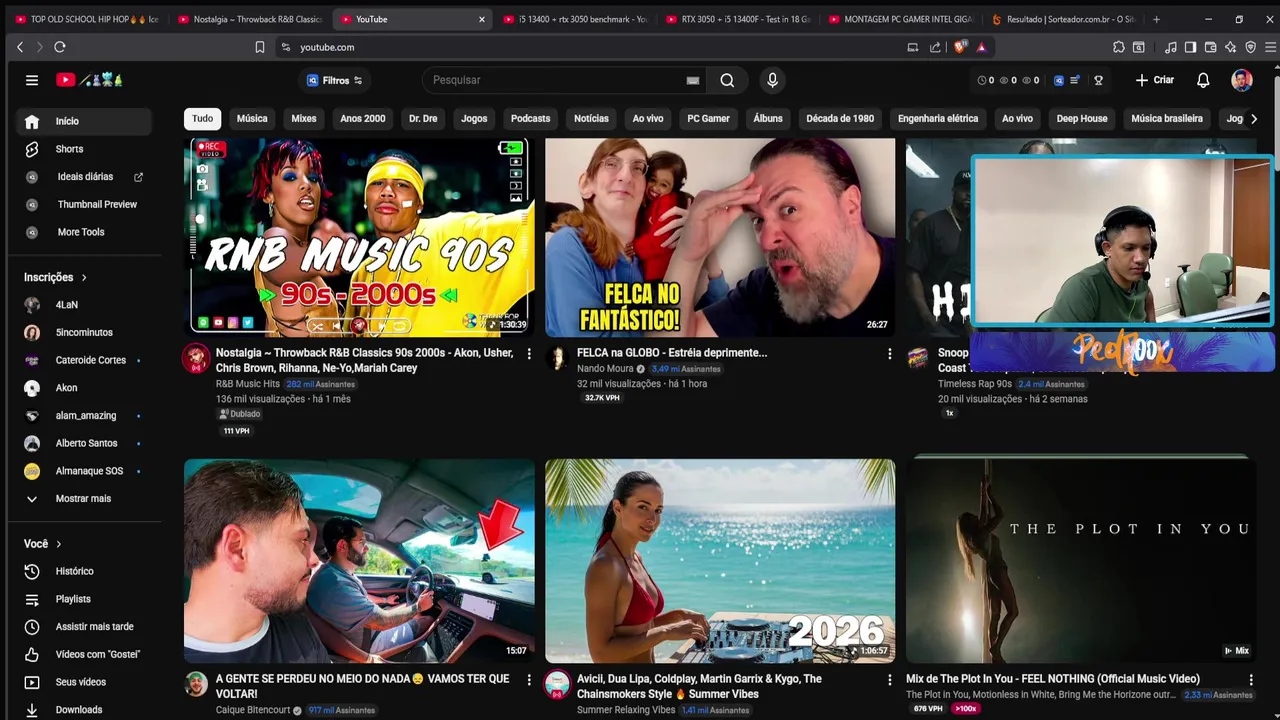
Task: Open YouTube notifications bell
Action: click(x=1203, y=80)
